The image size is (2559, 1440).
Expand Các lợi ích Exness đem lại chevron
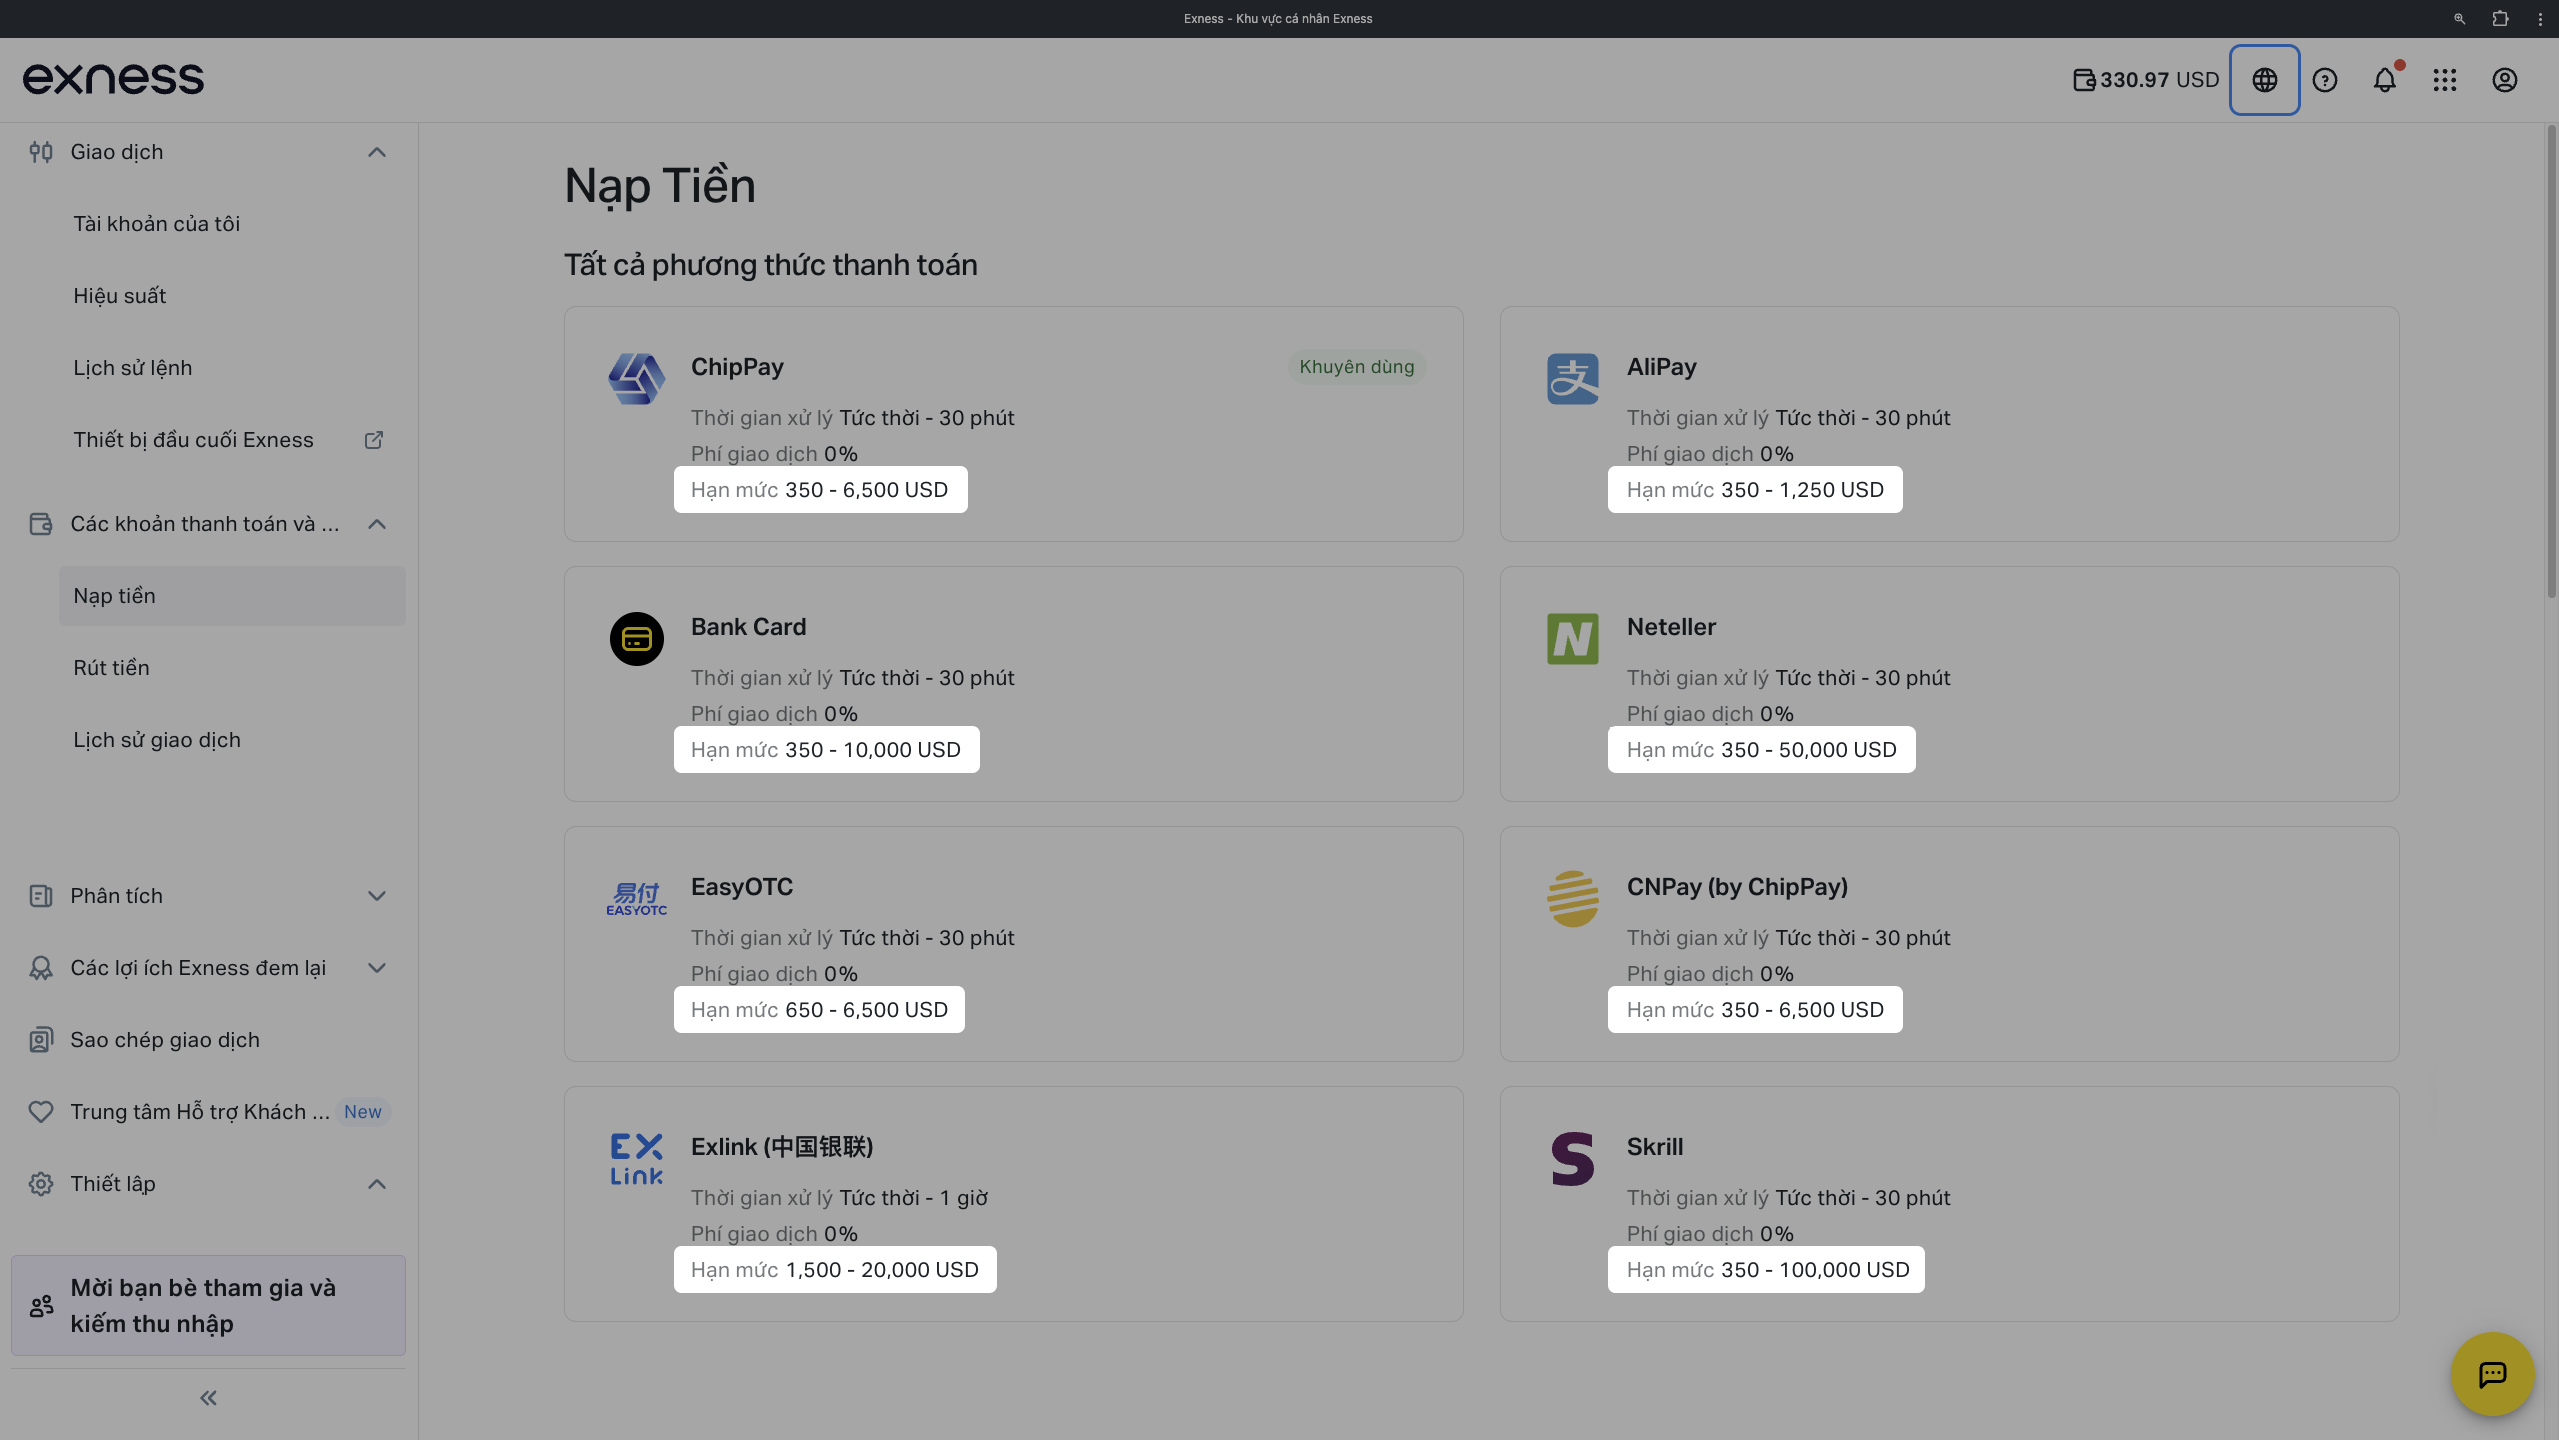coord(377,968)
